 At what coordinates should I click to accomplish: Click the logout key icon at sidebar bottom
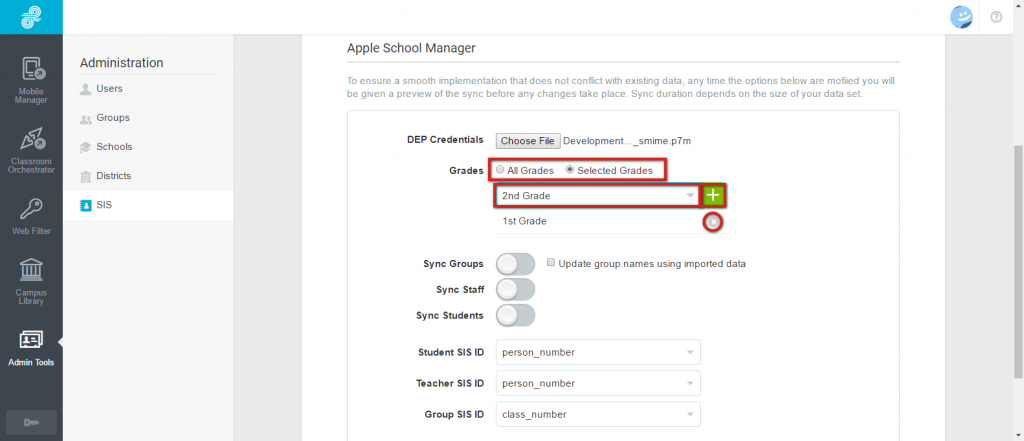coord(31,423)
